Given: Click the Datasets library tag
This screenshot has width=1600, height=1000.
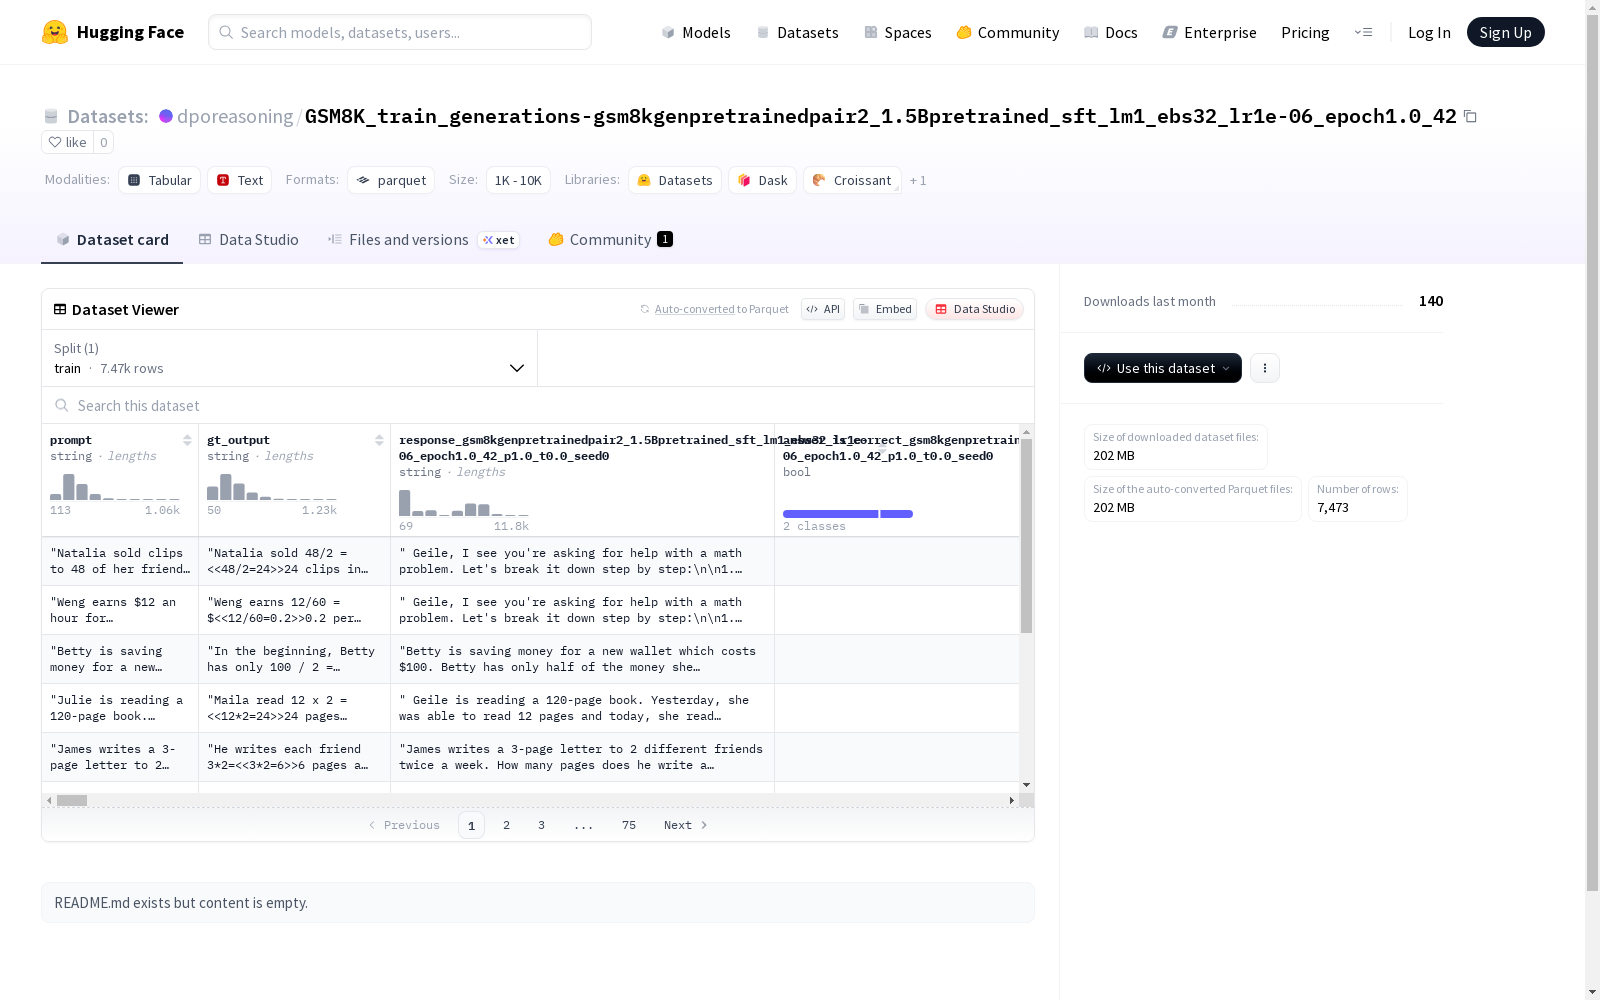Looking at the screenshot, I should tap(675, 180).
